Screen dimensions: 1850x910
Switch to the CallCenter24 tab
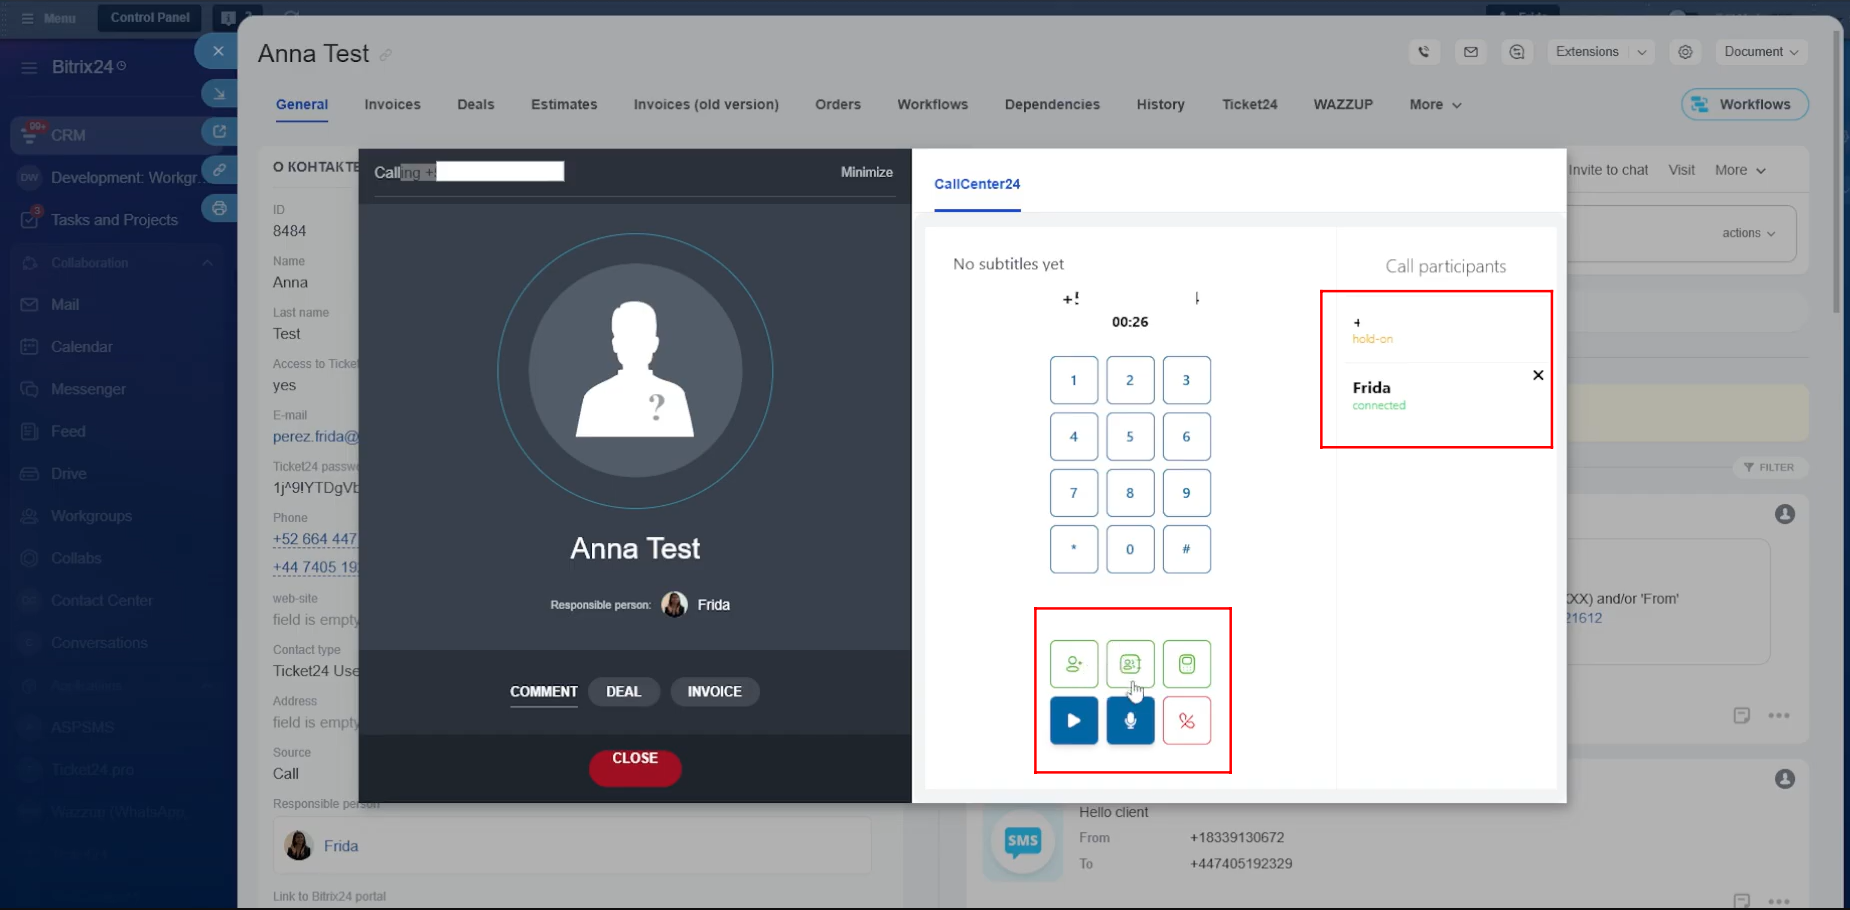coord(977,184)
